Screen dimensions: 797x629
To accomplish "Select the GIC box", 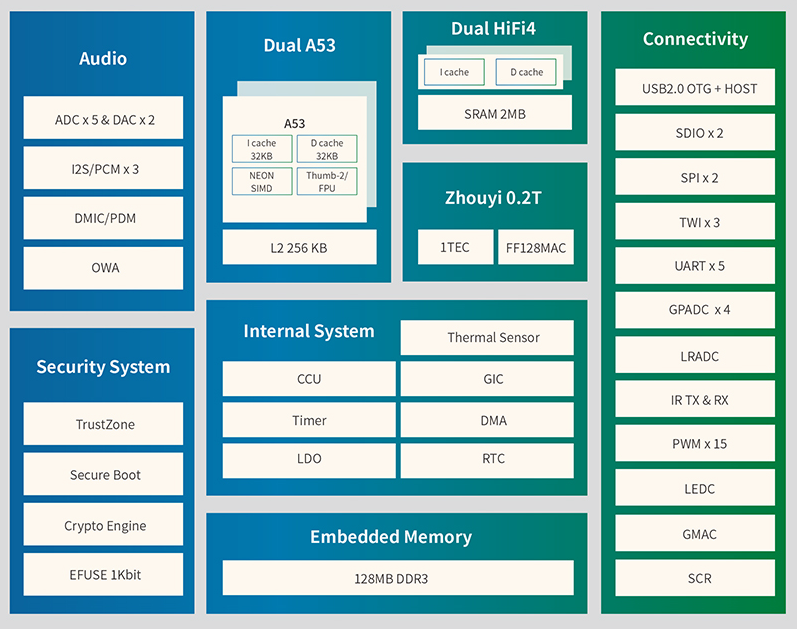I will click(x=487, y=379).
